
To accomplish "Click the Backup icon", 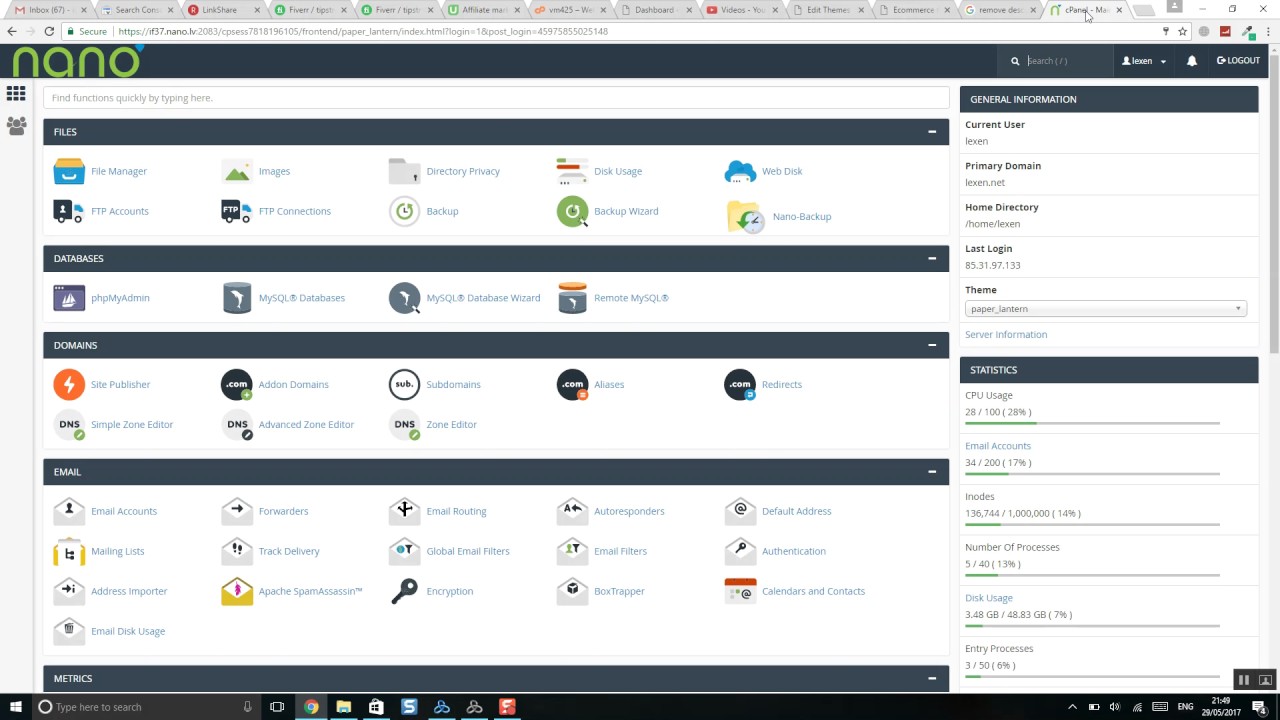I will (404, 211).
